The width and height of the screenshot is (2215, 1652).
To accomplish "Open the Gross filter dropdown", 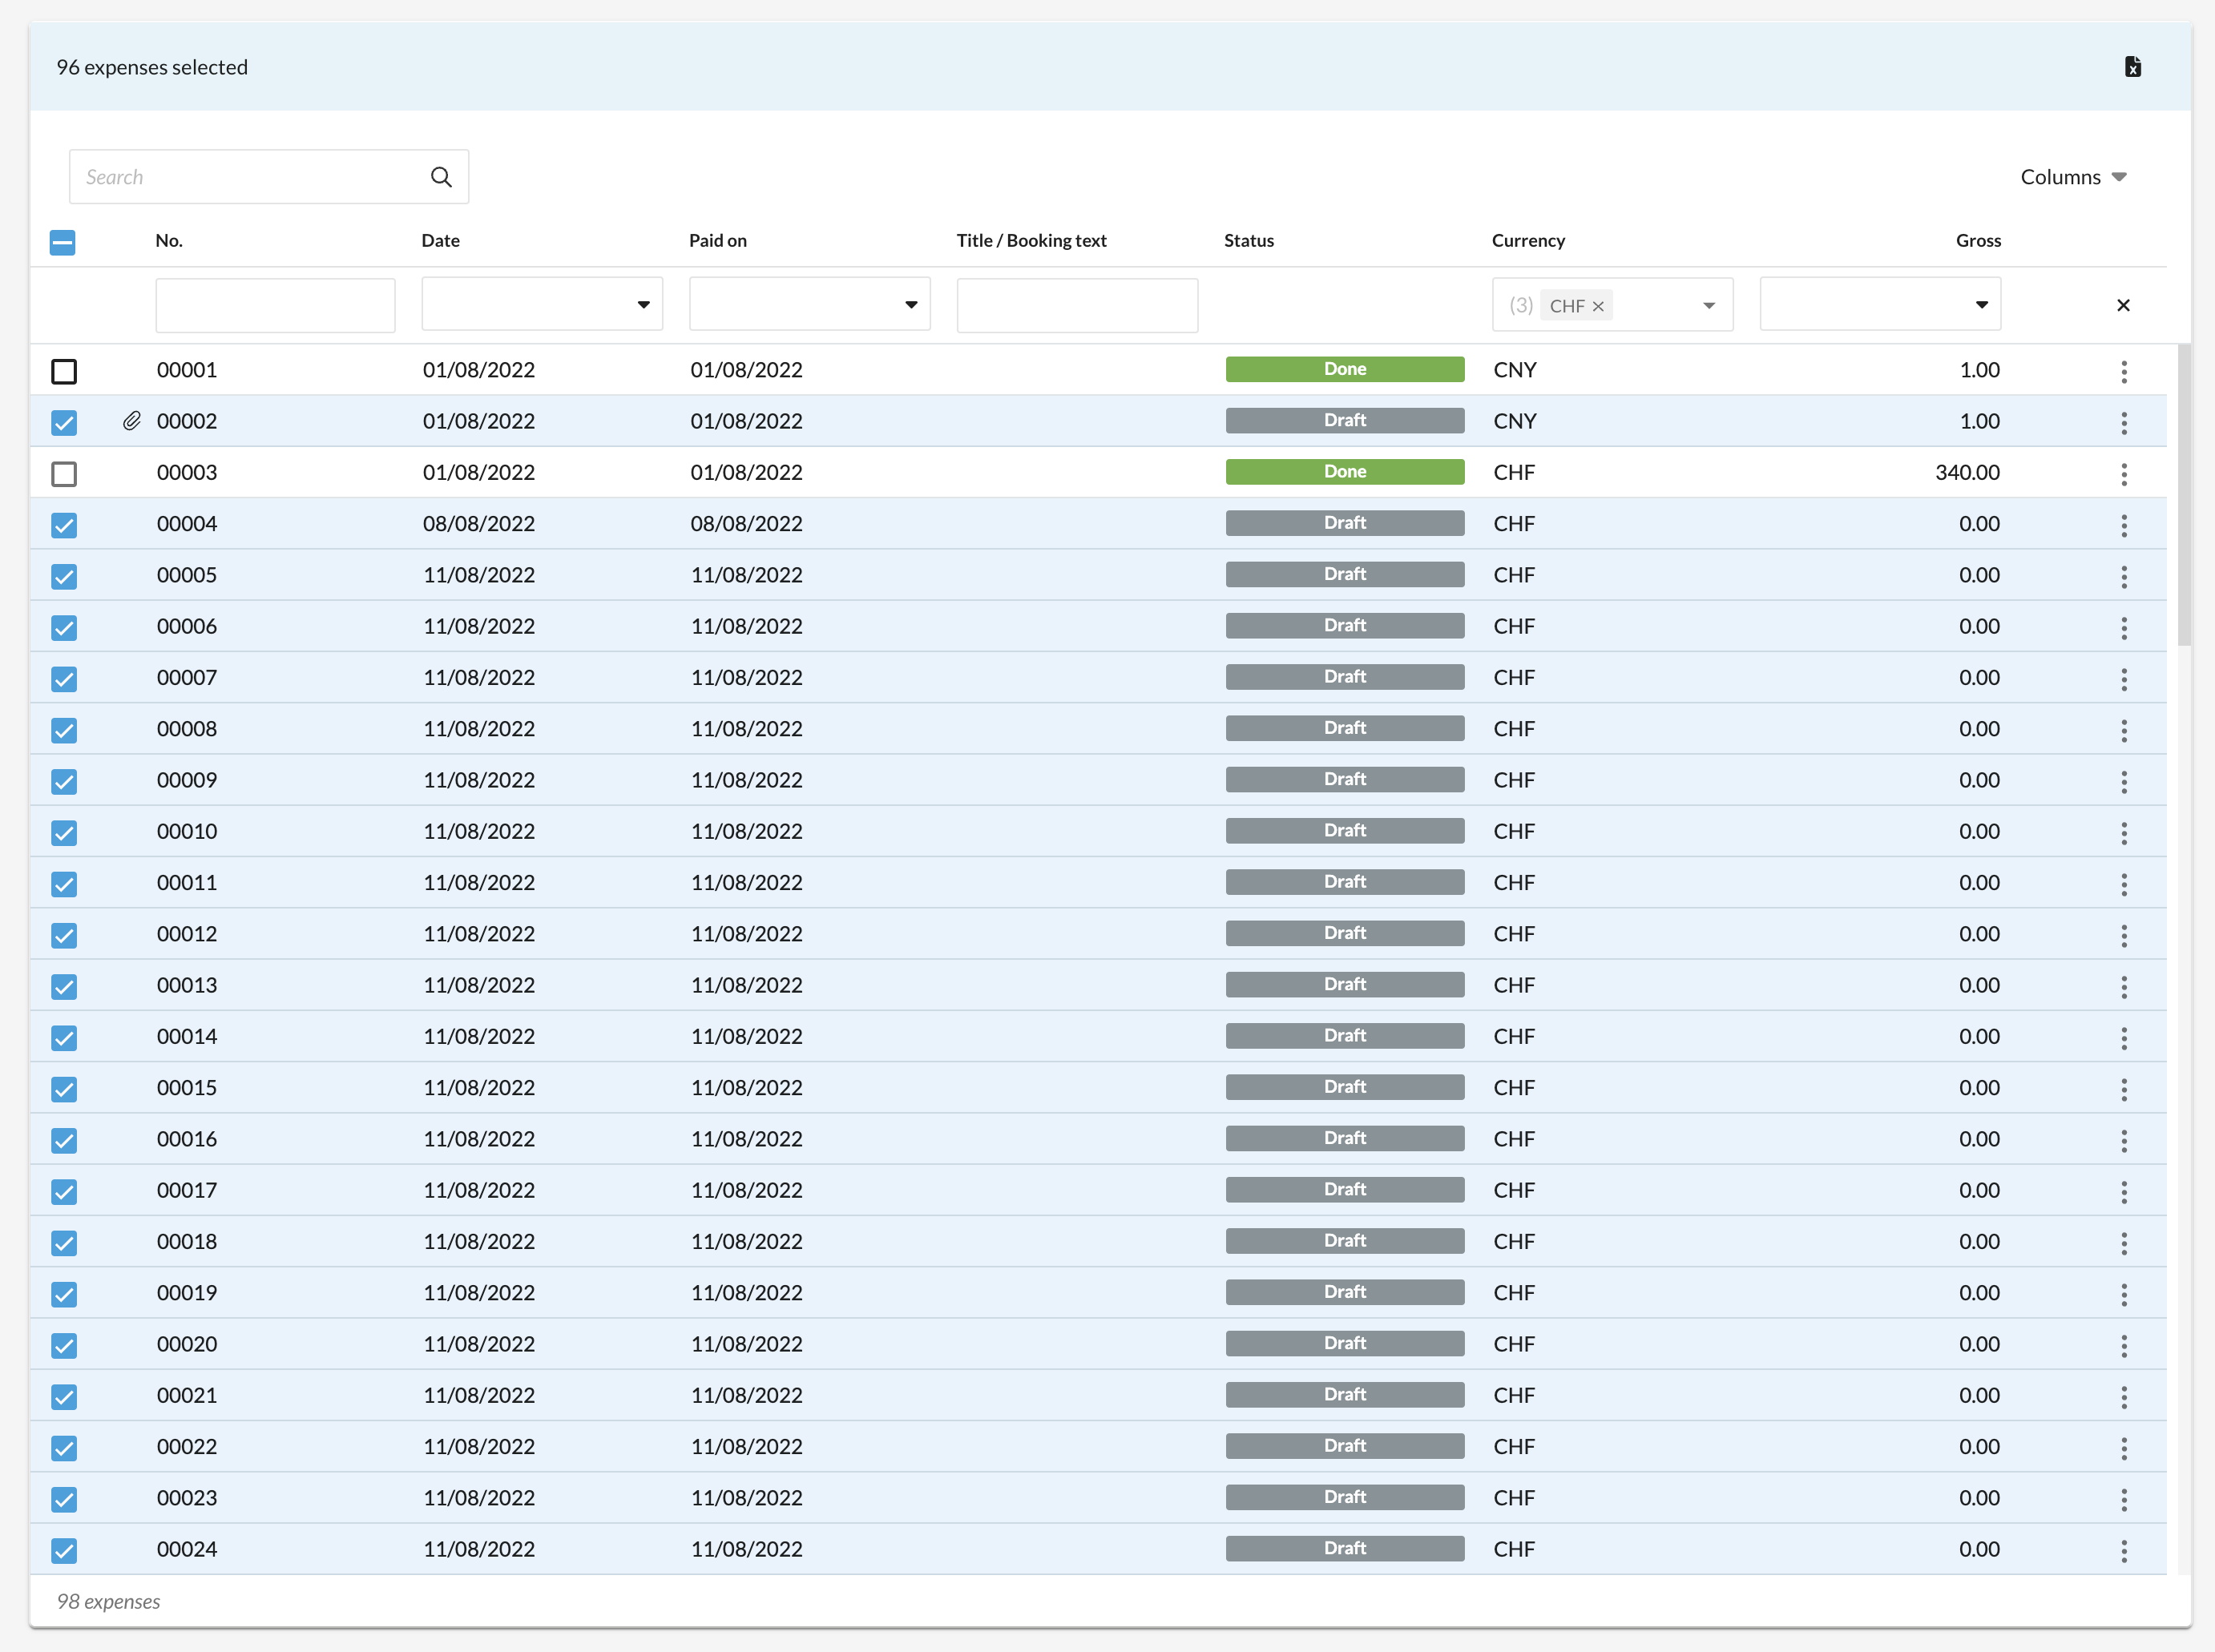I will click(x=1981, y=305).
